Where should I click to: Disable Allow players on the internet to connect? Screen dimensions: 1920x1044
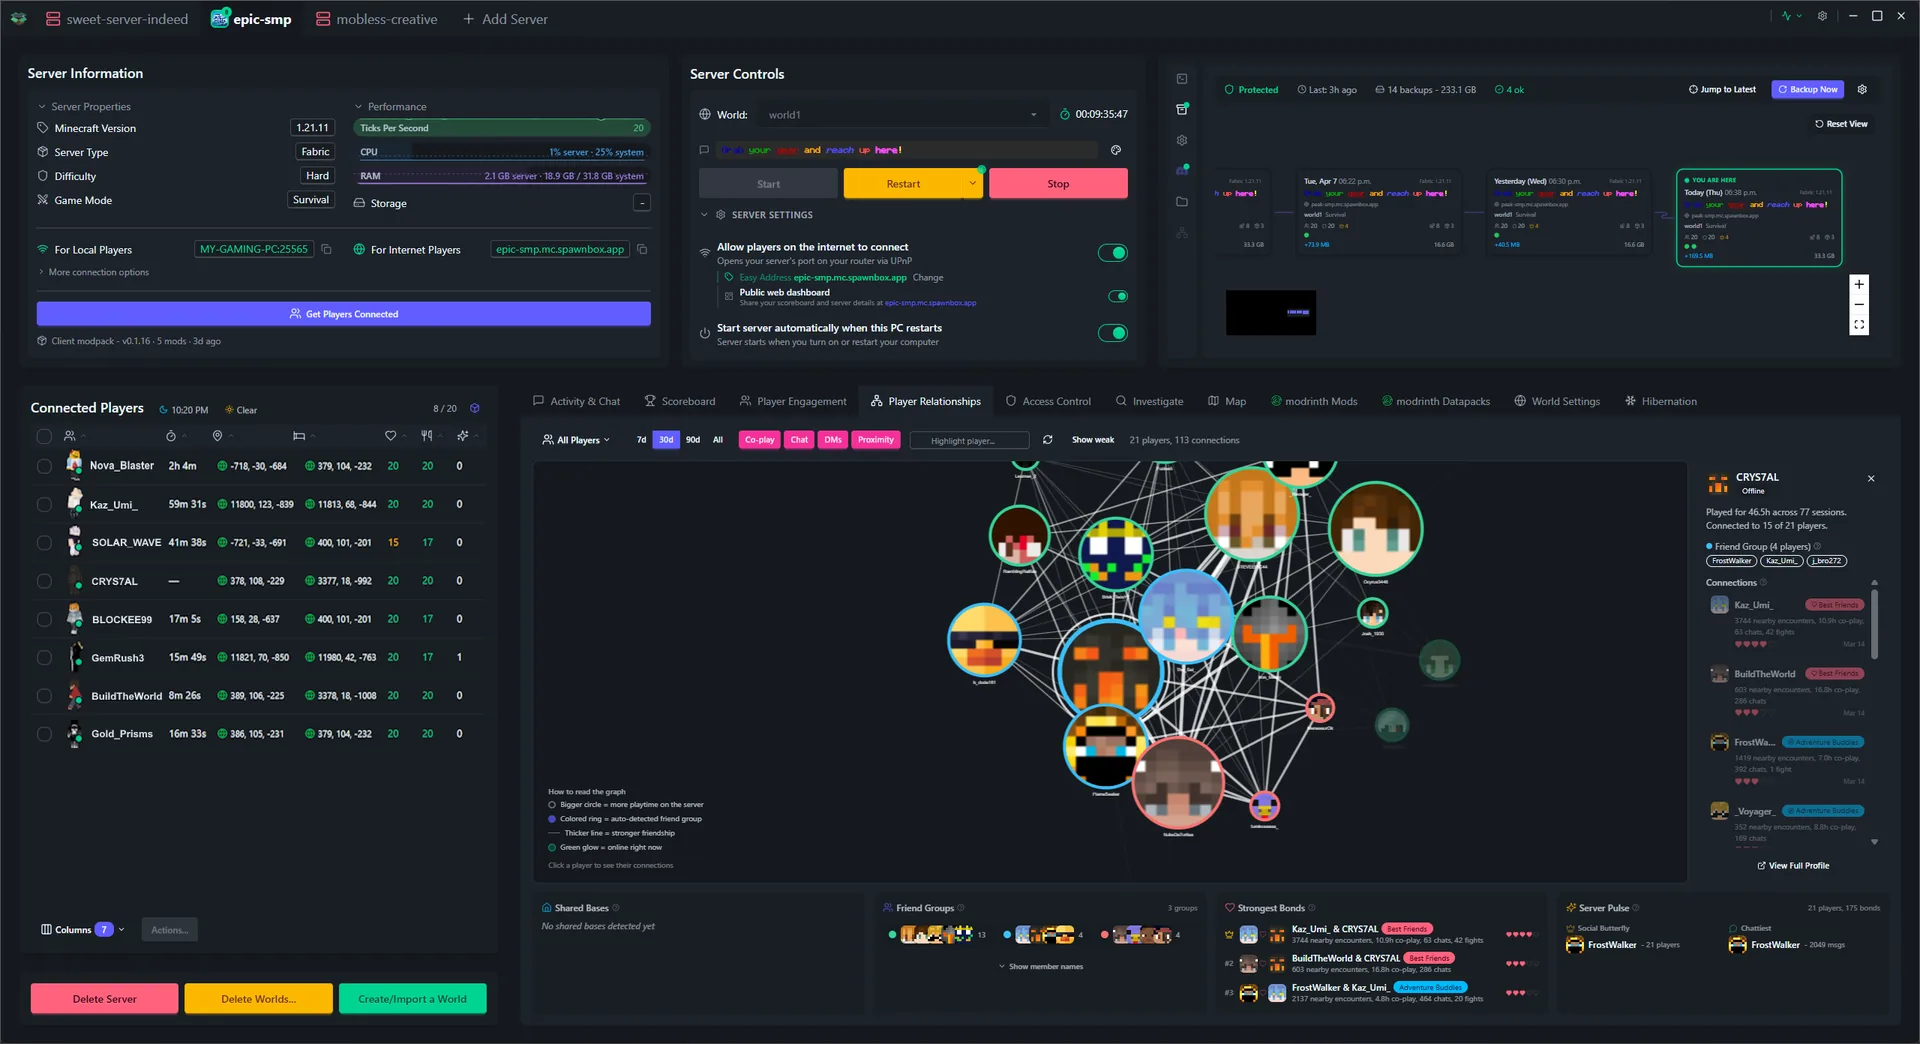tap(1113, 252)
